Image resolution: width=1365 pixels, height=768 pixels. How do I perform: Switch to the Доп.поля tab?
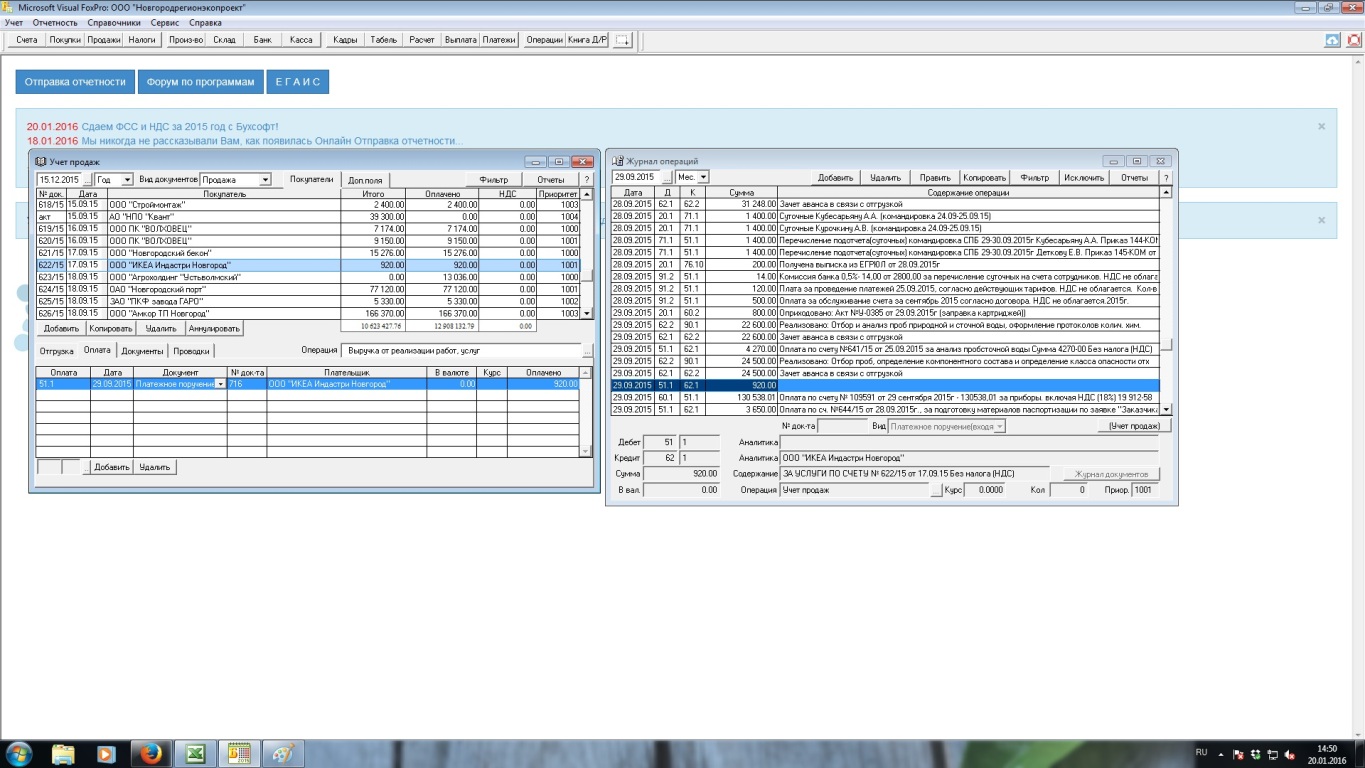pos(365,180)
